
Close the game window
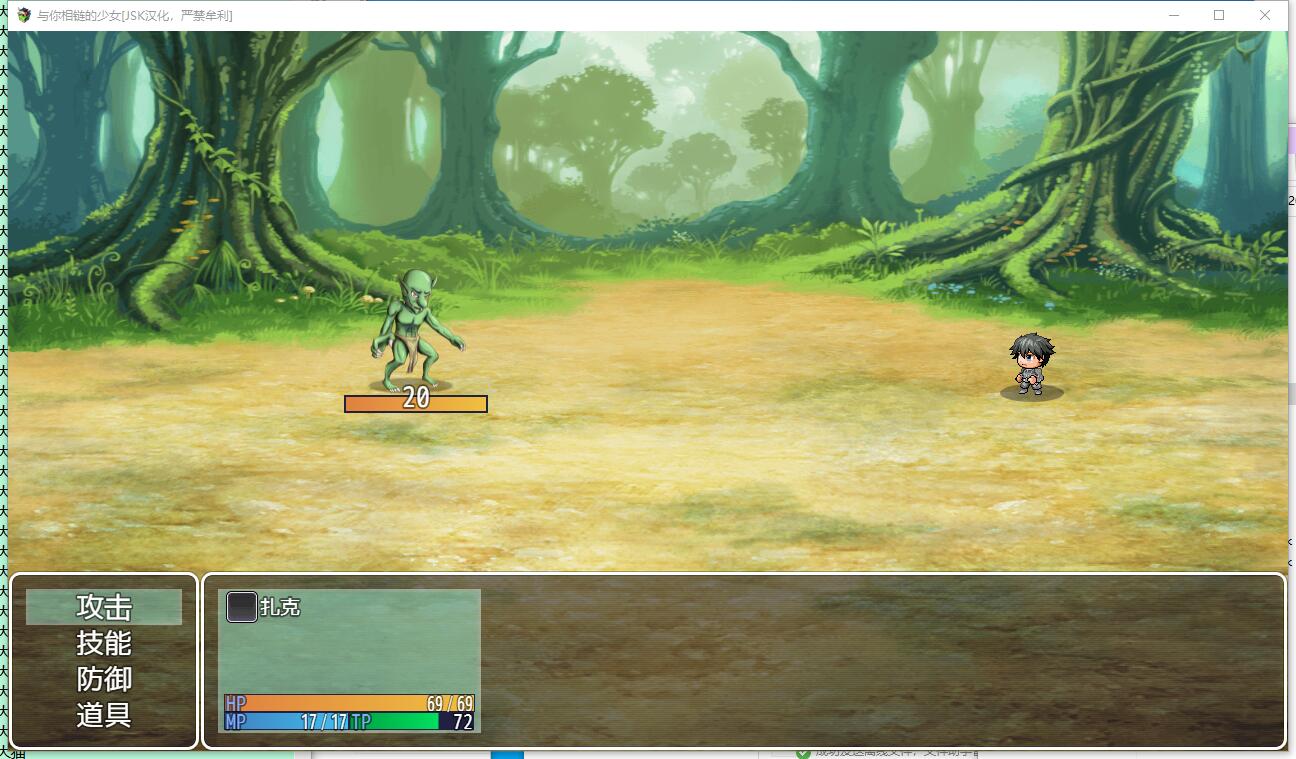[x=1265, y=15]
